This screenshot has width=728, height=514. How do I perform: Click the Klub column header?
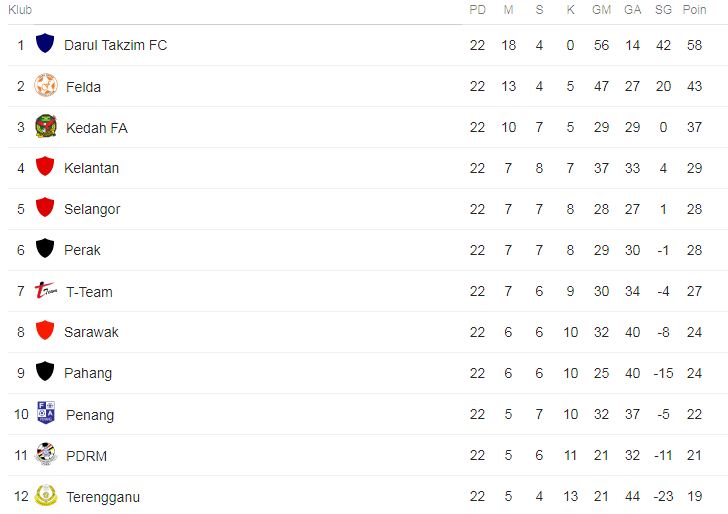20,10
